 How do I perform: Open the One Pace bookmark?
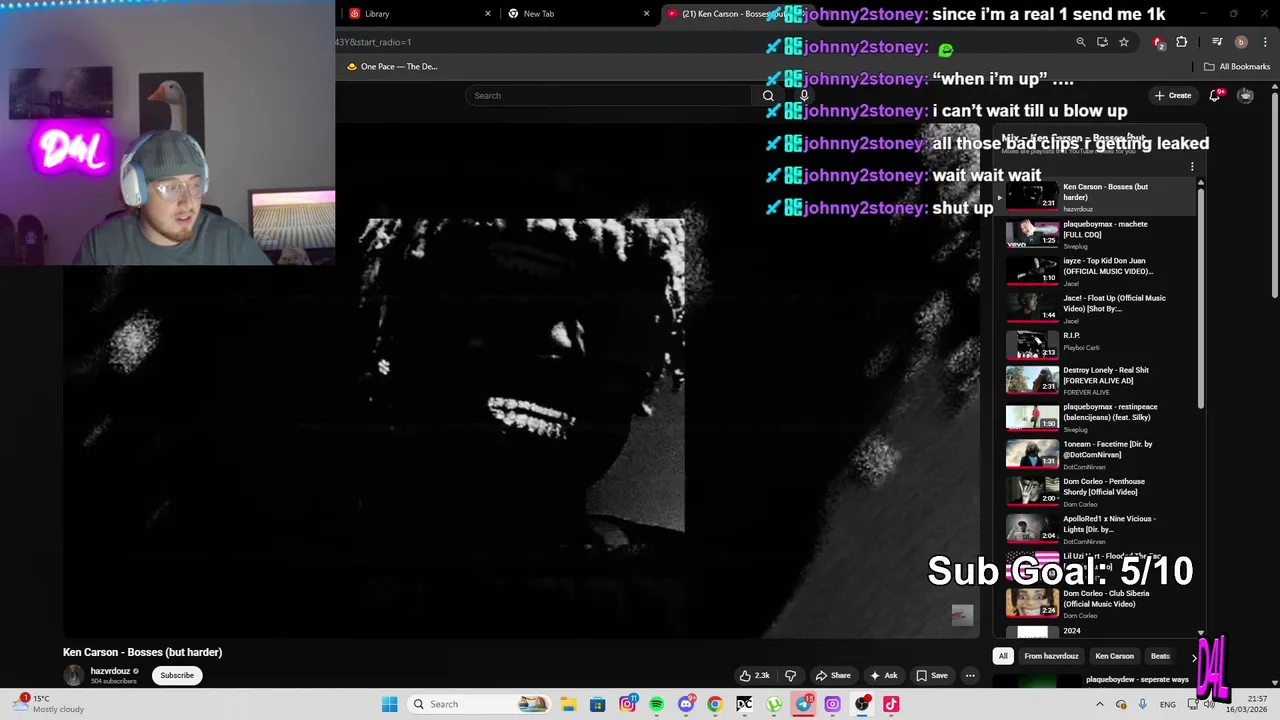tap(392, 66)
